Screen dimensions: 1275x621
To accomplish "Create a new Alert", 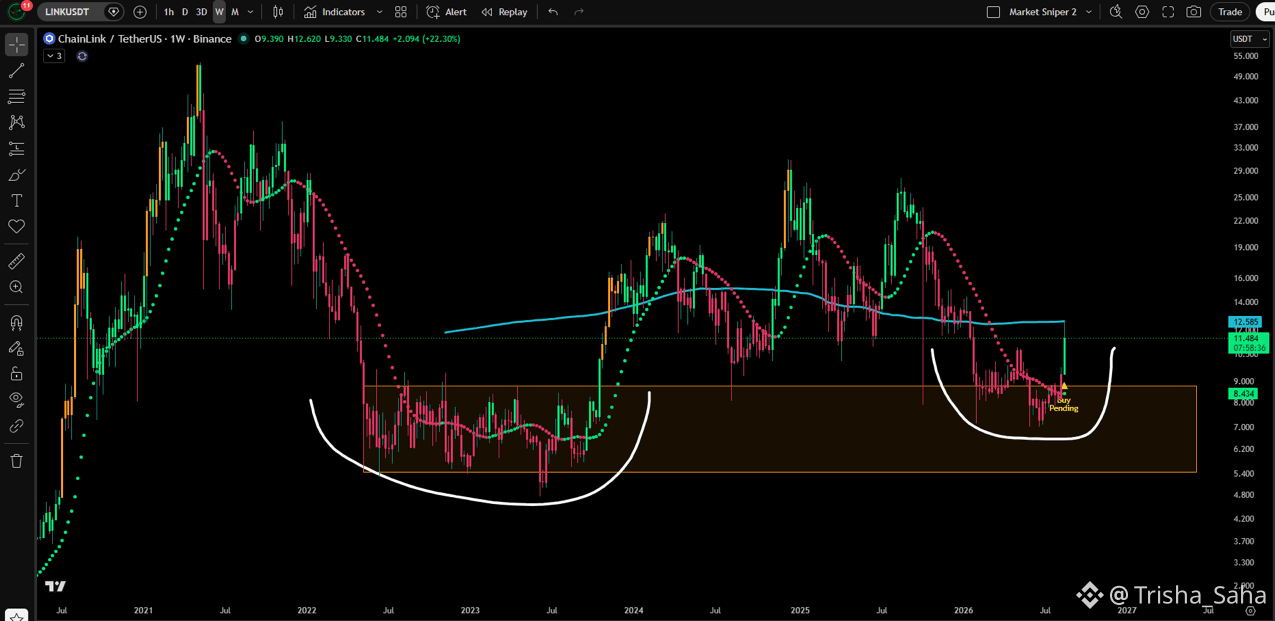I will [447, 12].
